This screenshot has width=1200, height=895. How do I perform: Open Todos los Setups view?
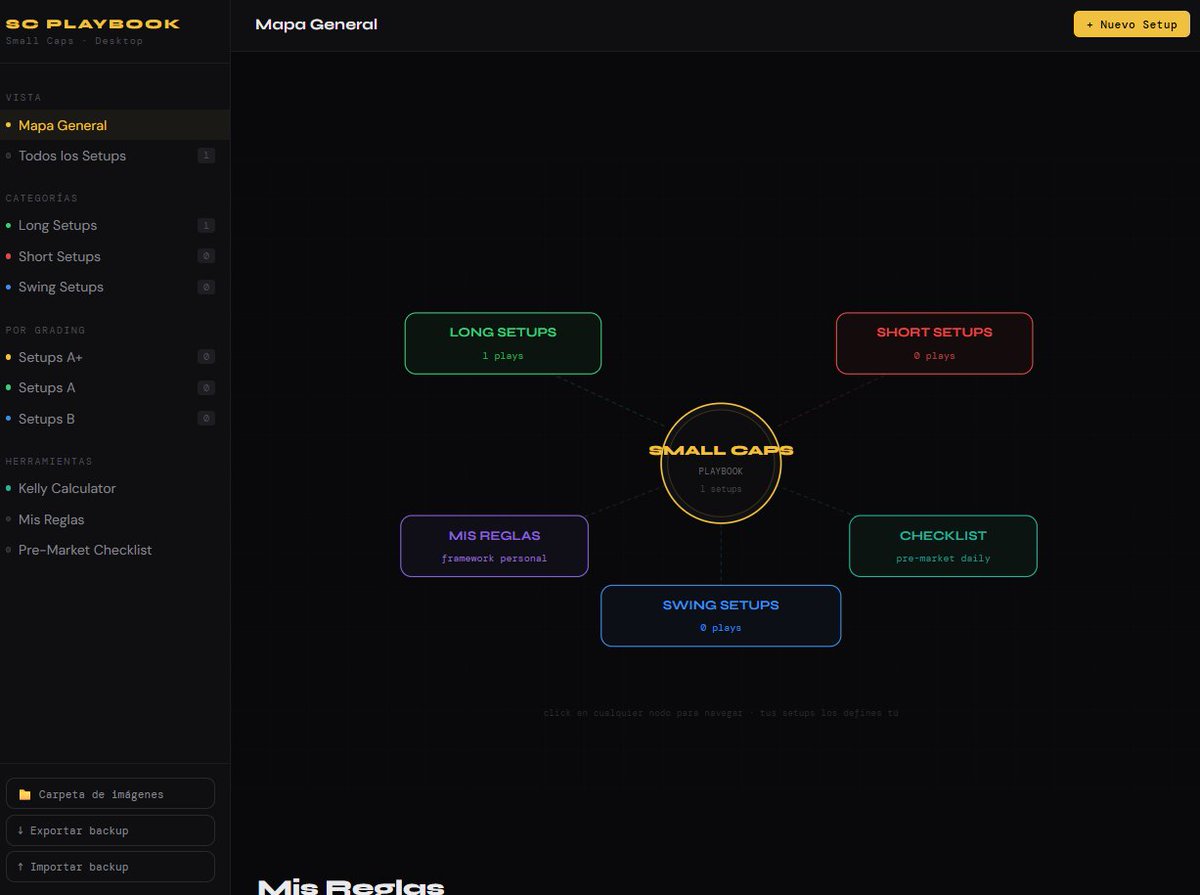[x=115, y=156]
